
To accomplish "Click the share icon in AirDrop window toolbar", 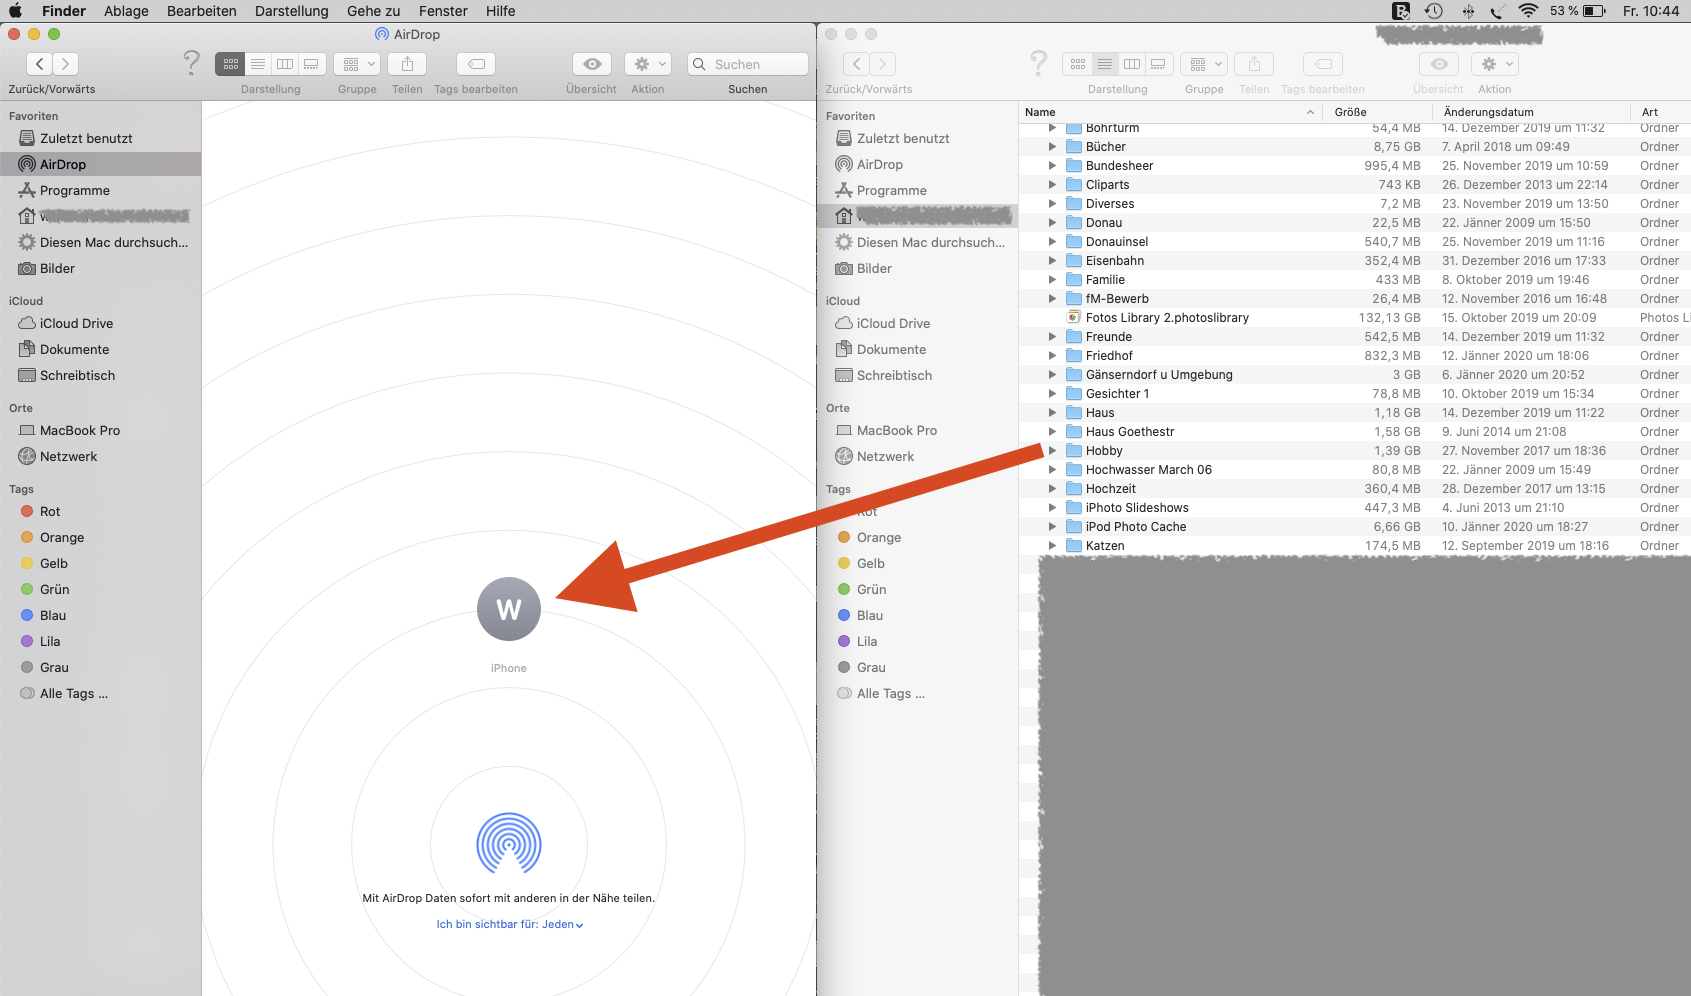I will 407,64.
